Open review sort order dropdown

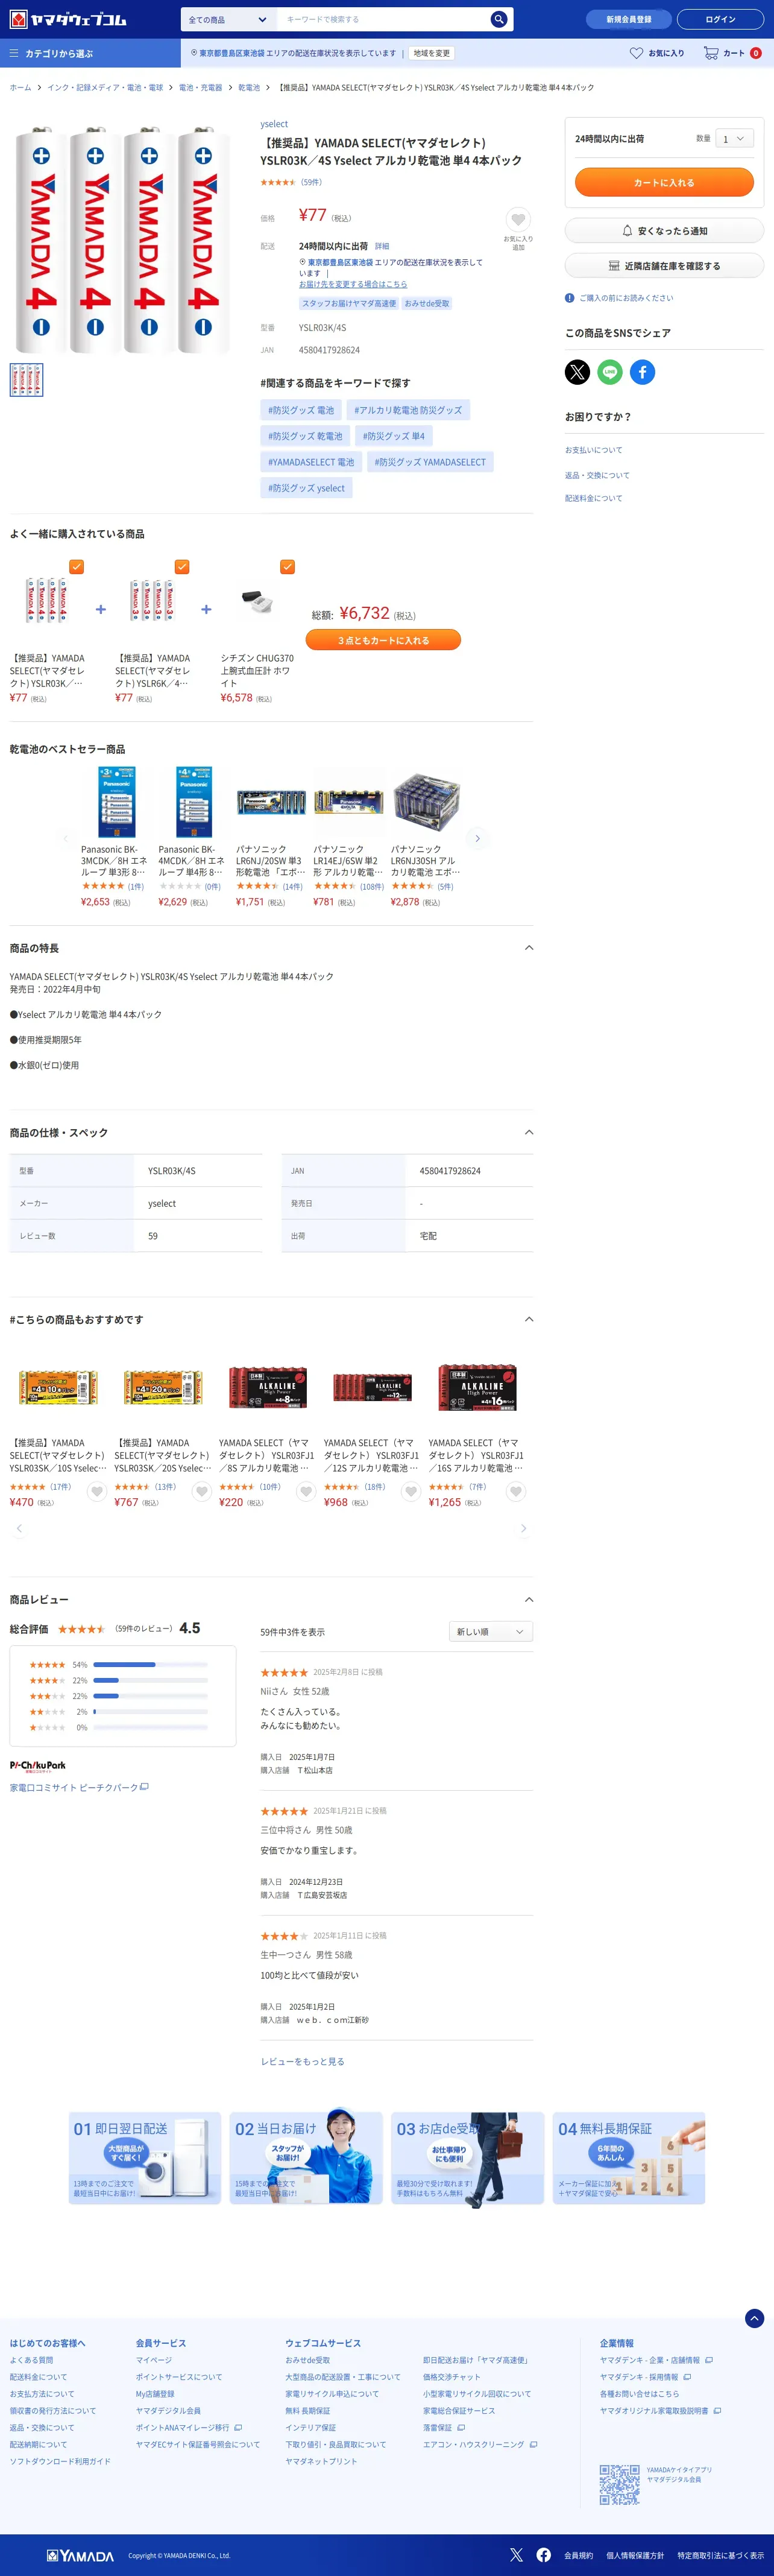click(x=491, y=1631)
